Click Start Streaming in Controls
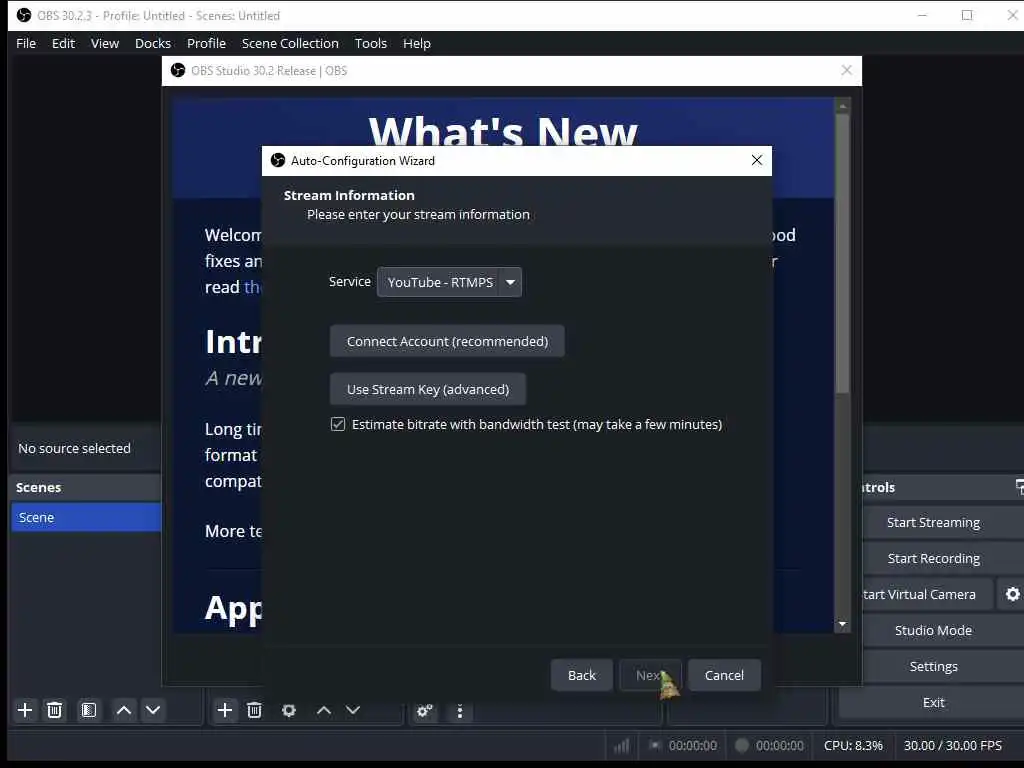 tap(933, 522)
